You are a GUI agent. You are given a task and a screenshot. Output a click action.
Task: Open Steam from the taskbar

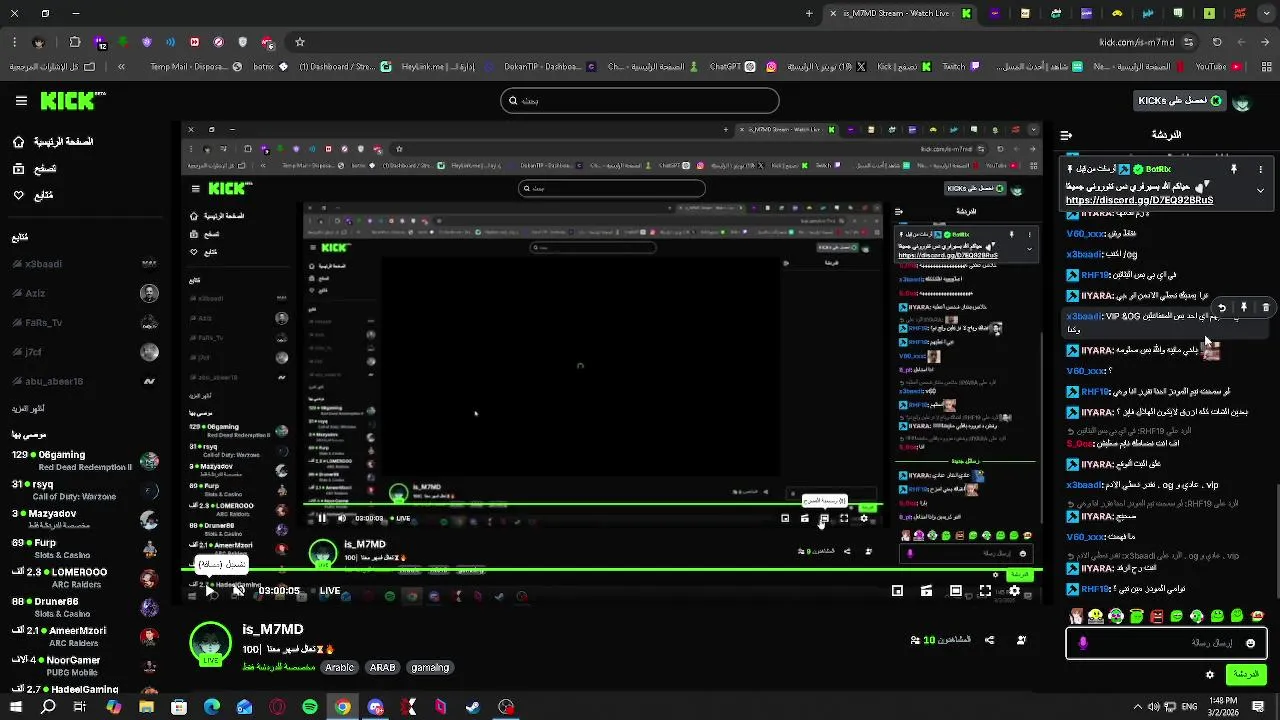coord(473,707)
